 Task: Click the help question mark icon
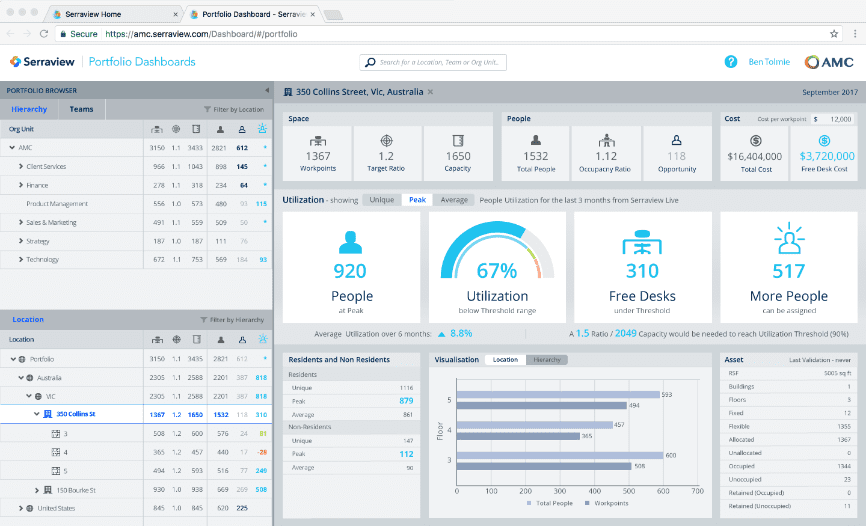pos(731,62)
